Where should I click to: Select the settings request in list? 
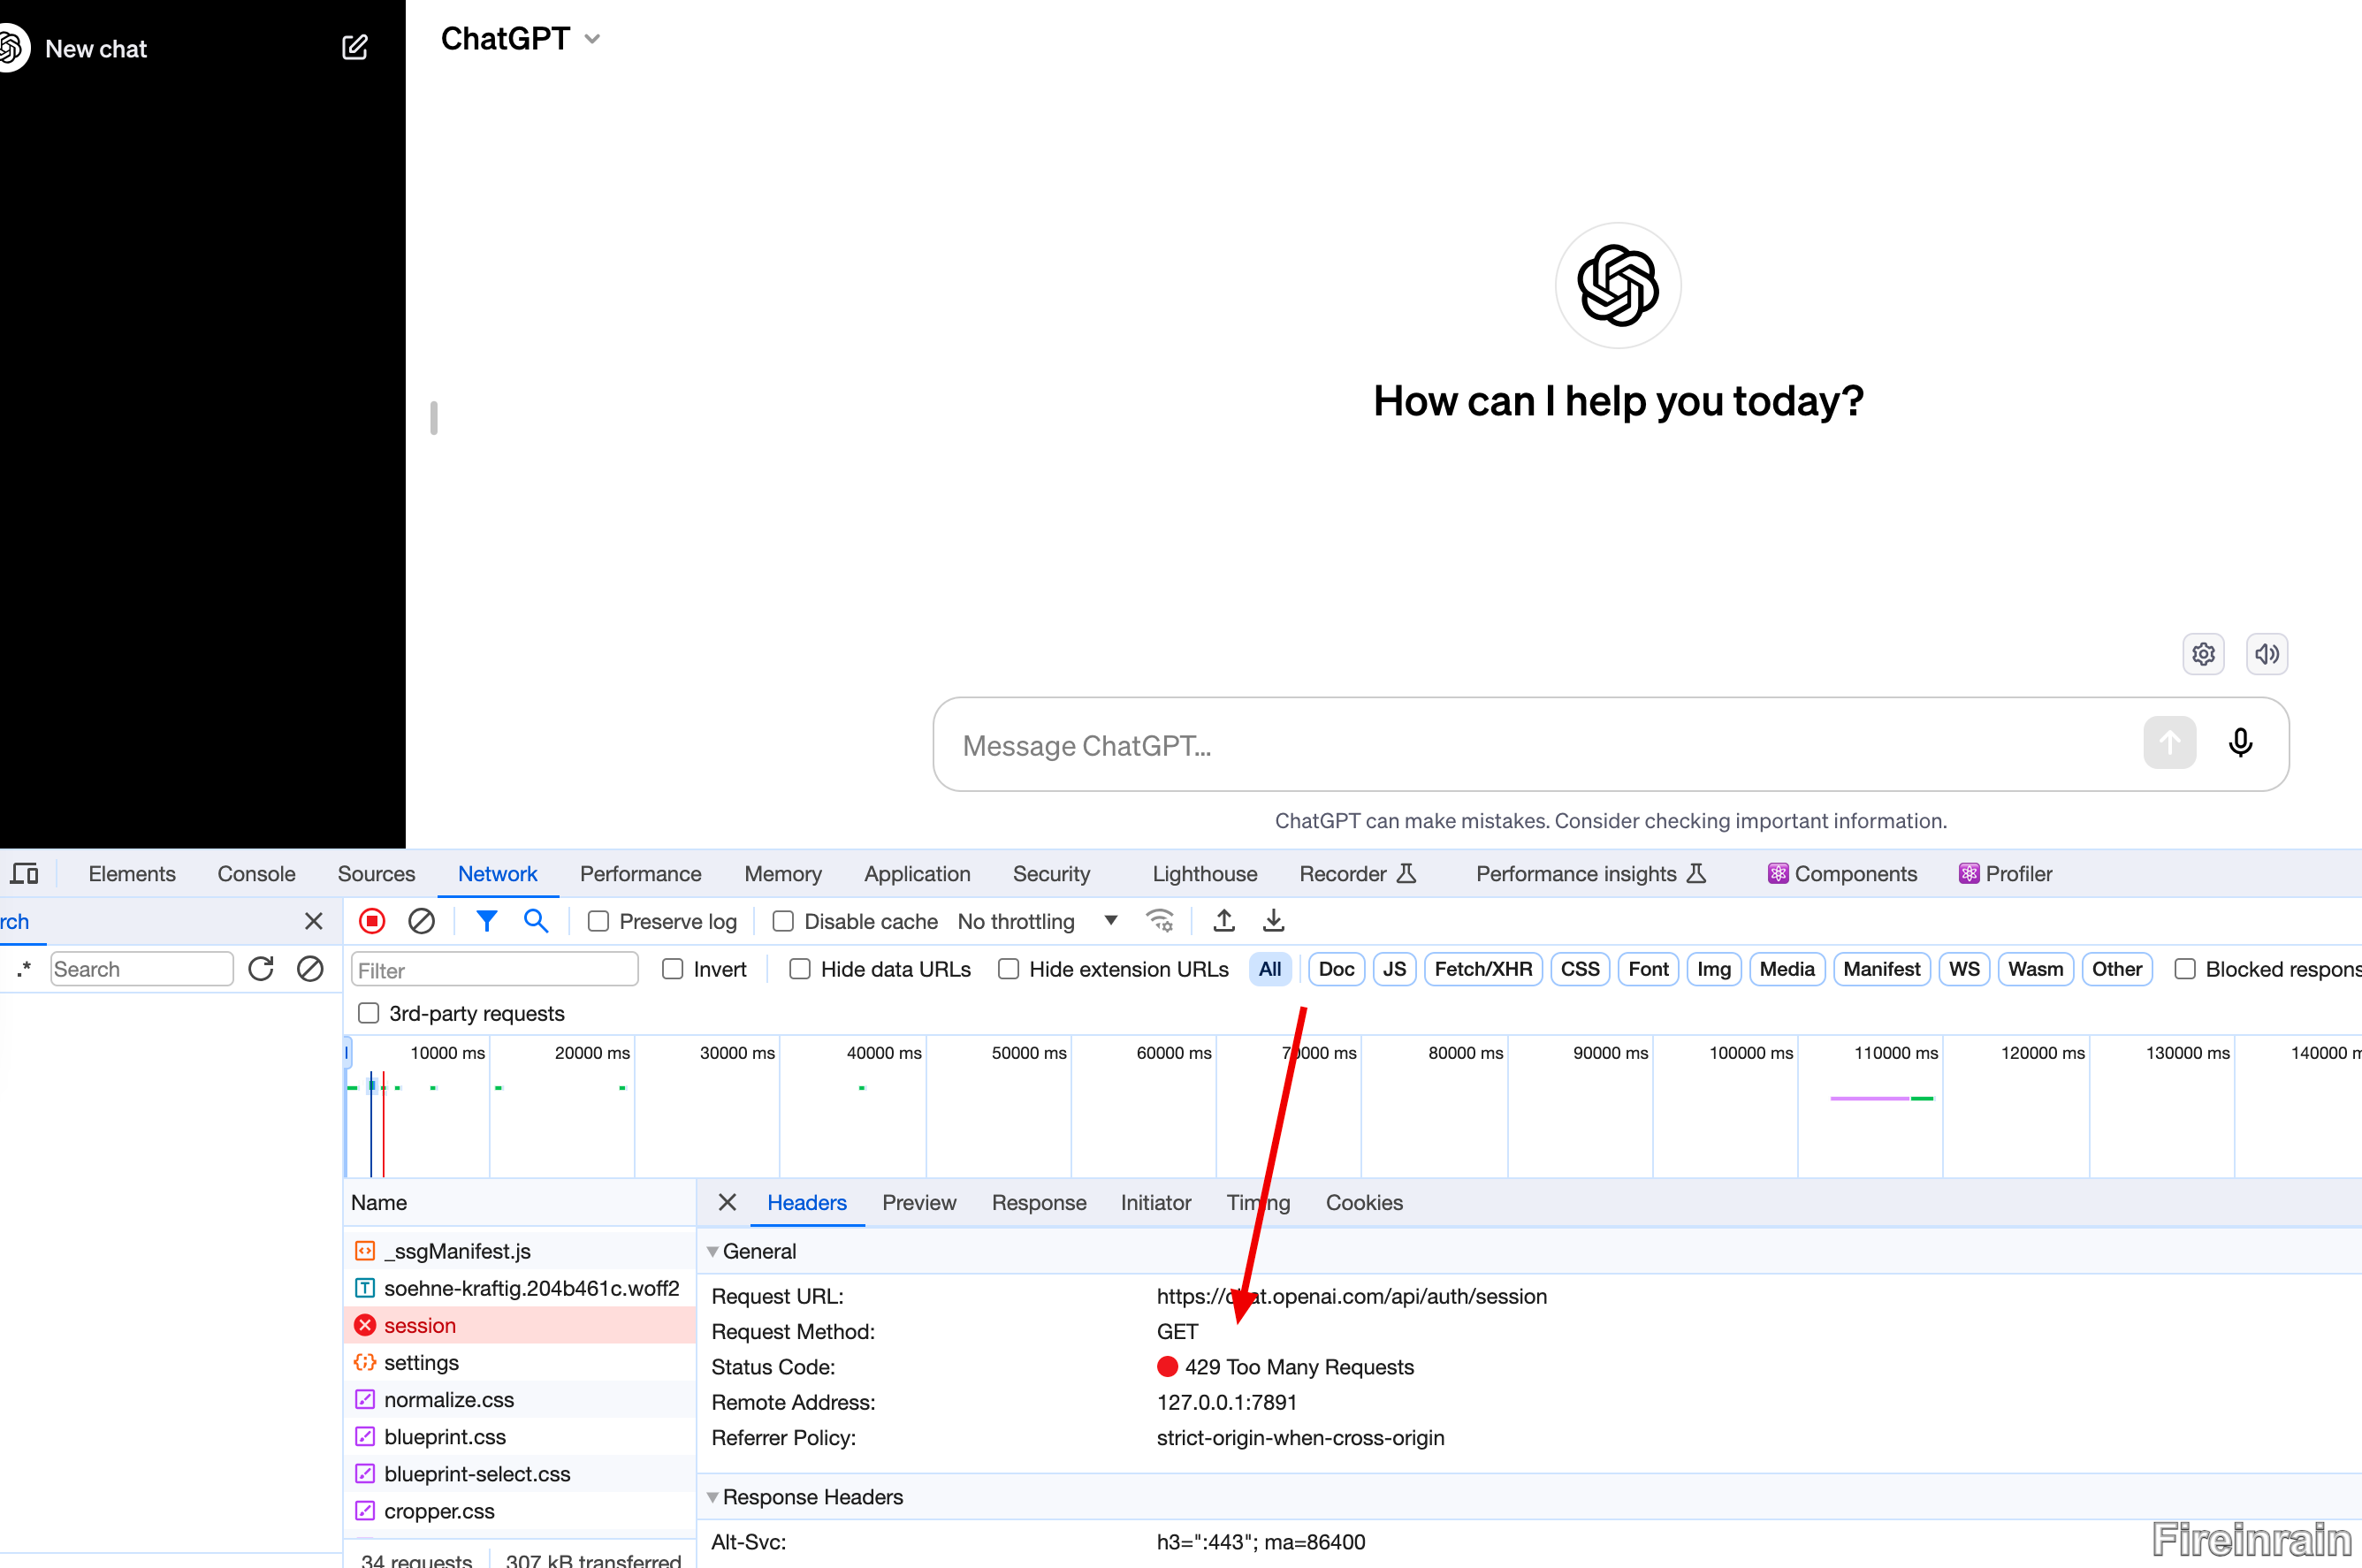[x=421, y=1362]
